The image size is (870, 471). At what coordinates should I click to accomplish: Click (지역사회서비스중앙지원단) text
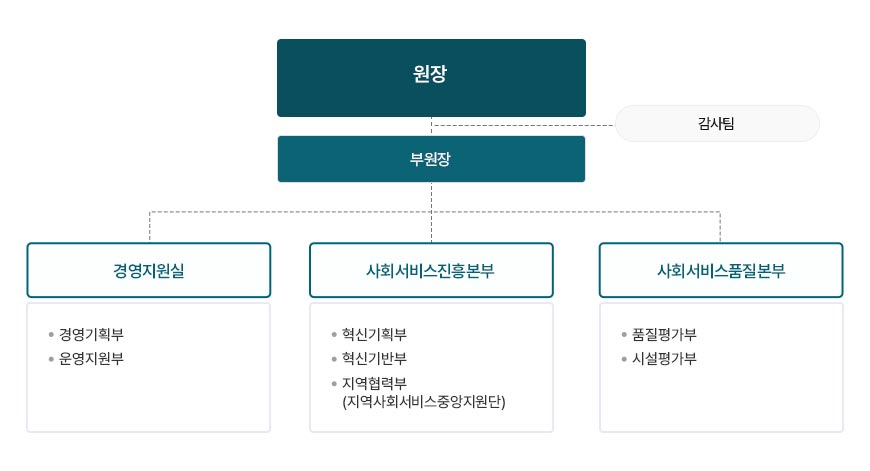pyautogui.click(x=424, y=402)
